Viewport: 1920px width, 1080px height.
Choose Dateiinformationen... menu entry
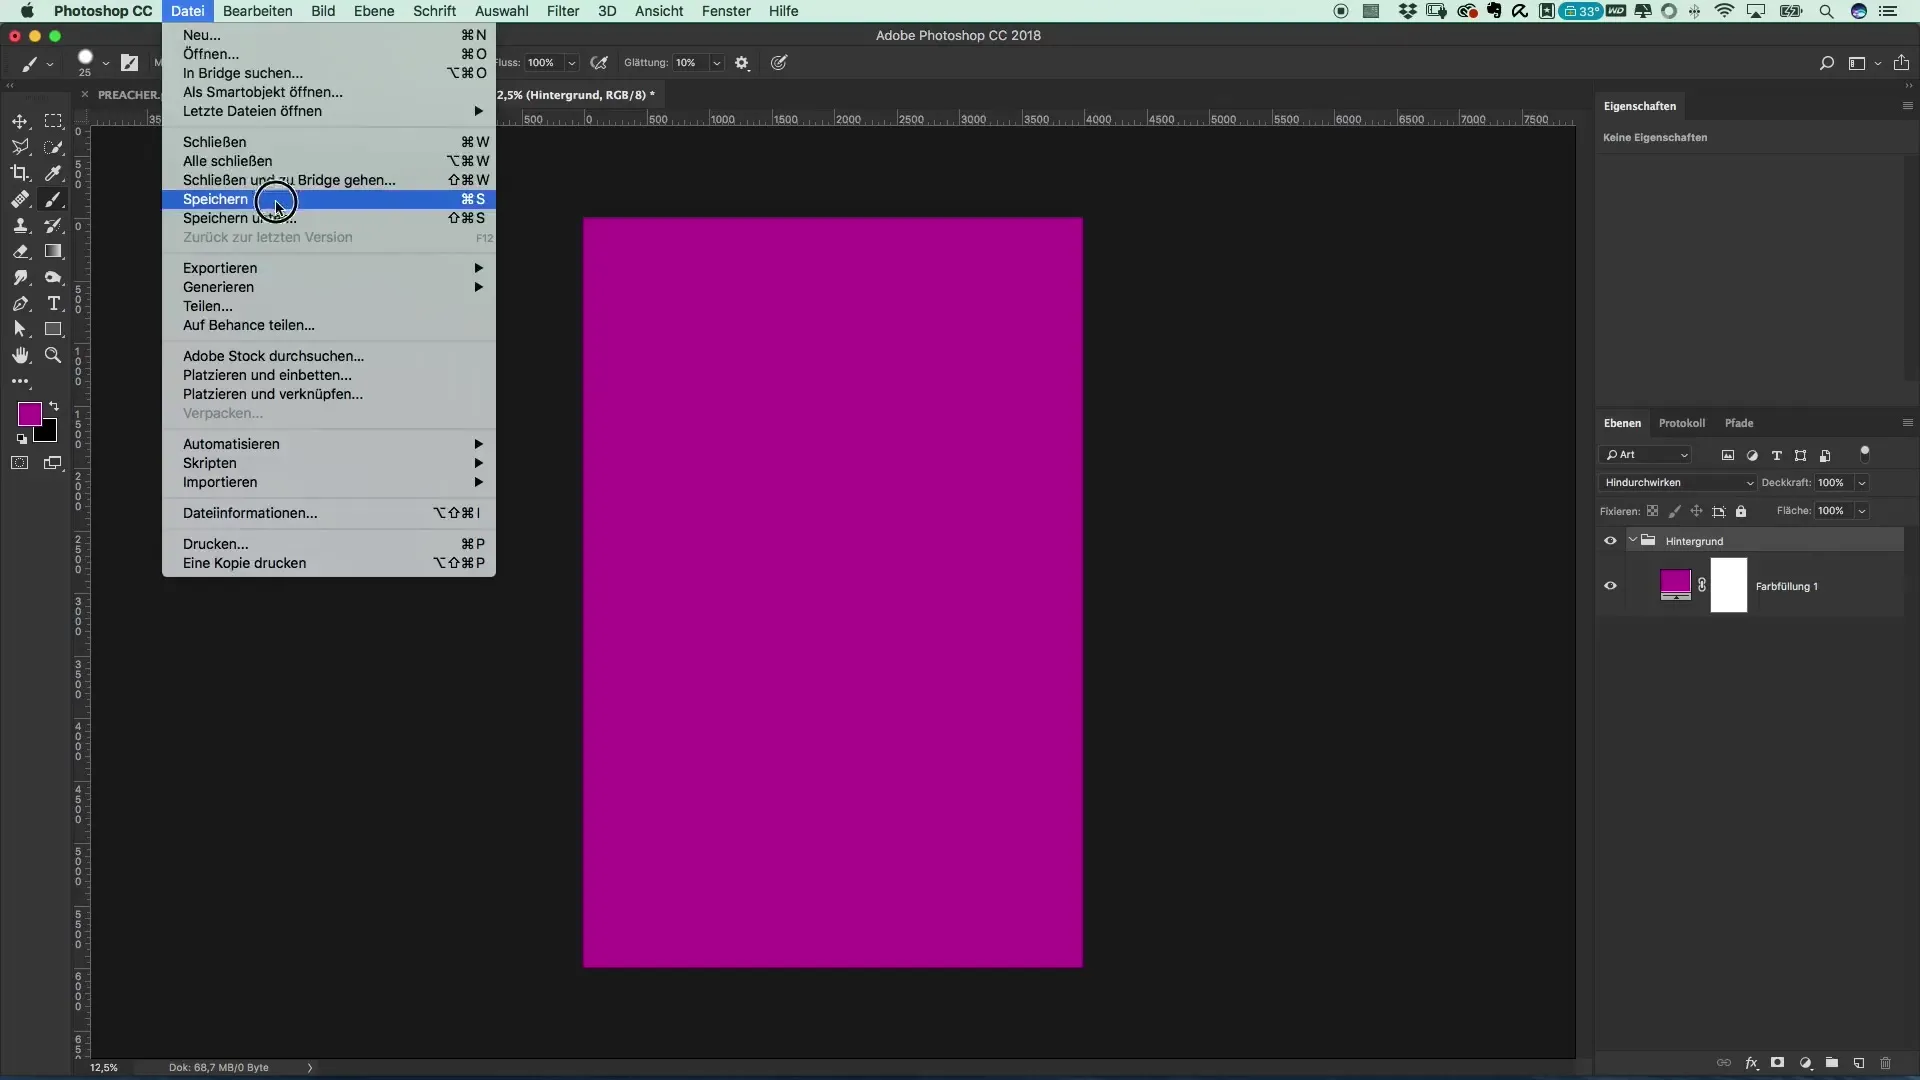coord(329,513)
